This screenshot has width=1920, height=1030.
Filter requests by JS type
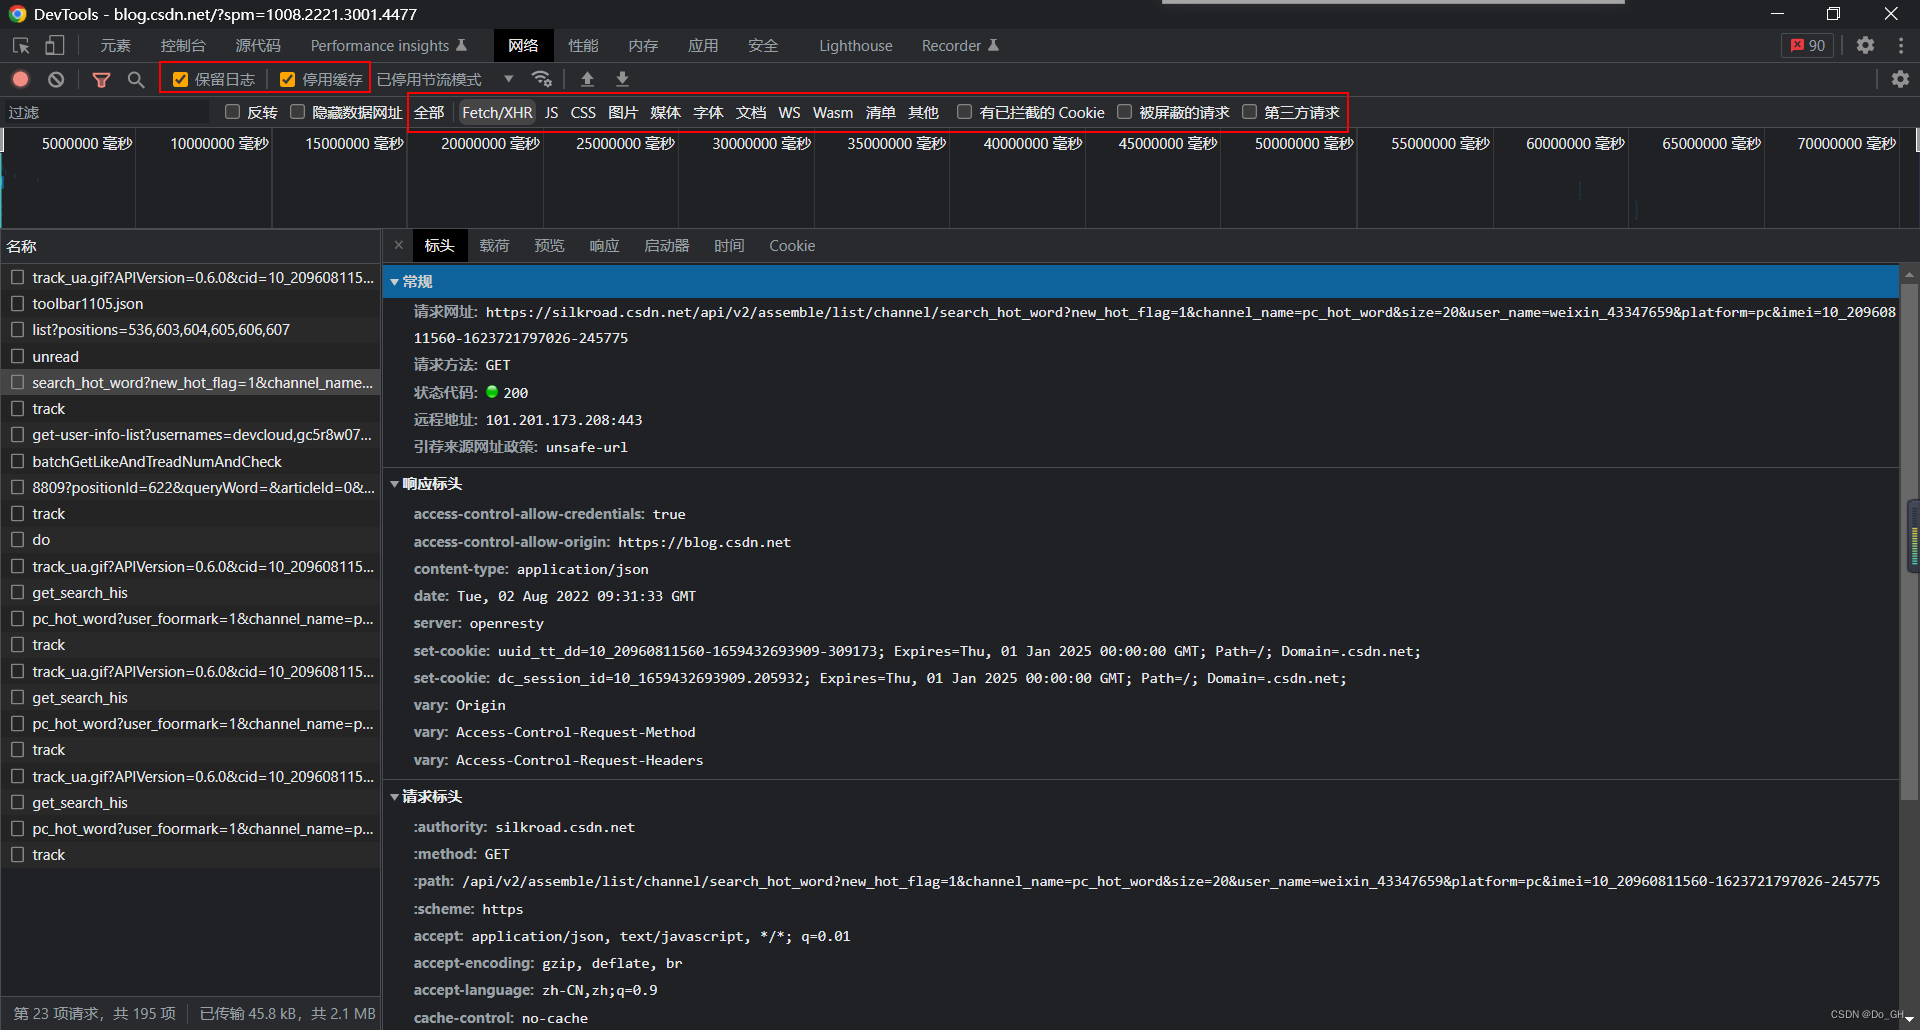pyautogui.click(x=551, y=112)
